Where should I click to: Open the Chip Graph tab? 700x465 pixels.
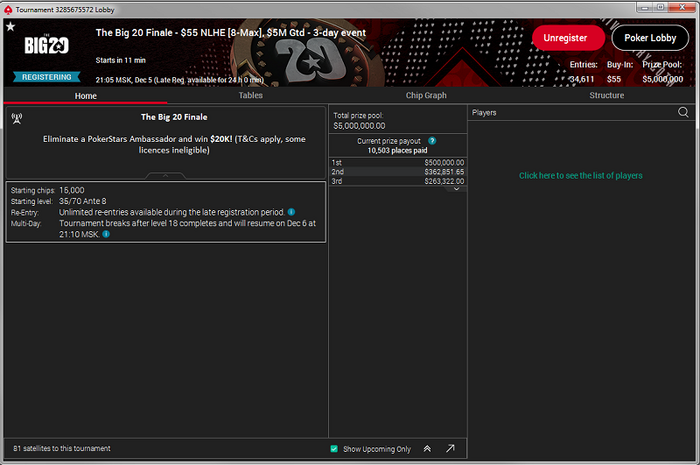click(426, 95)
